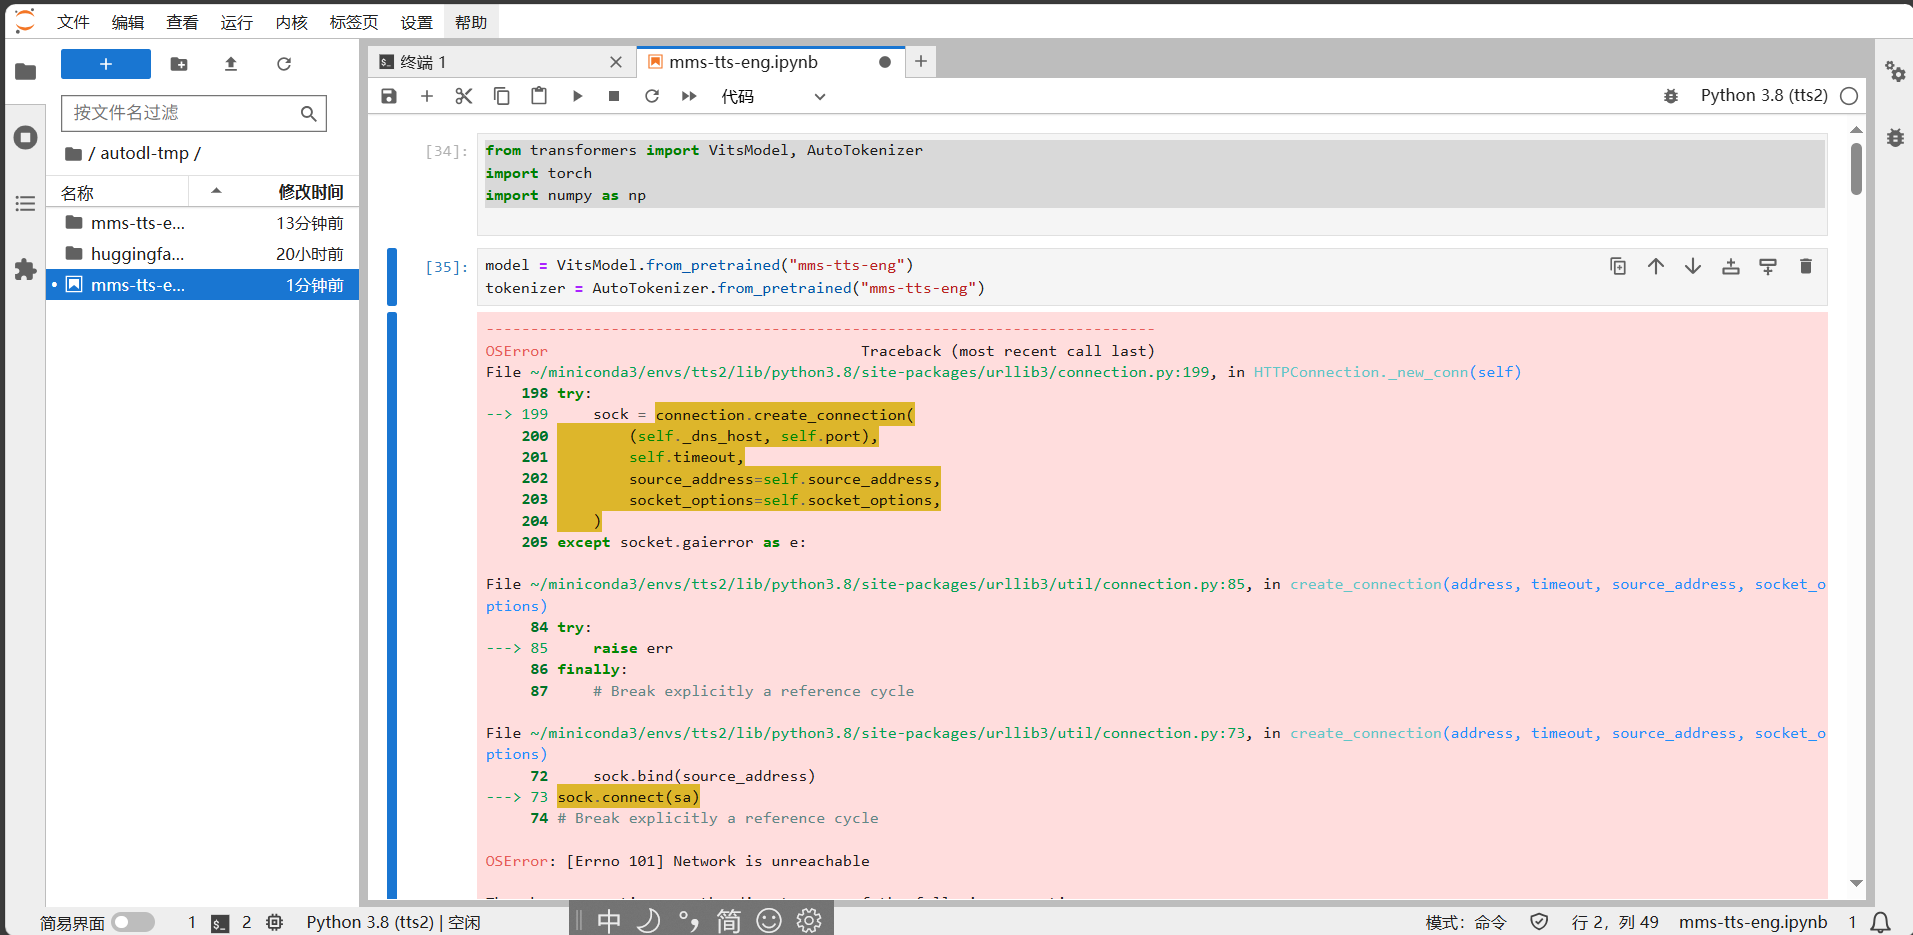Screen dimensions: 1913x935
Task: Open the huggingfa... folder
Action: pos(203,254)
